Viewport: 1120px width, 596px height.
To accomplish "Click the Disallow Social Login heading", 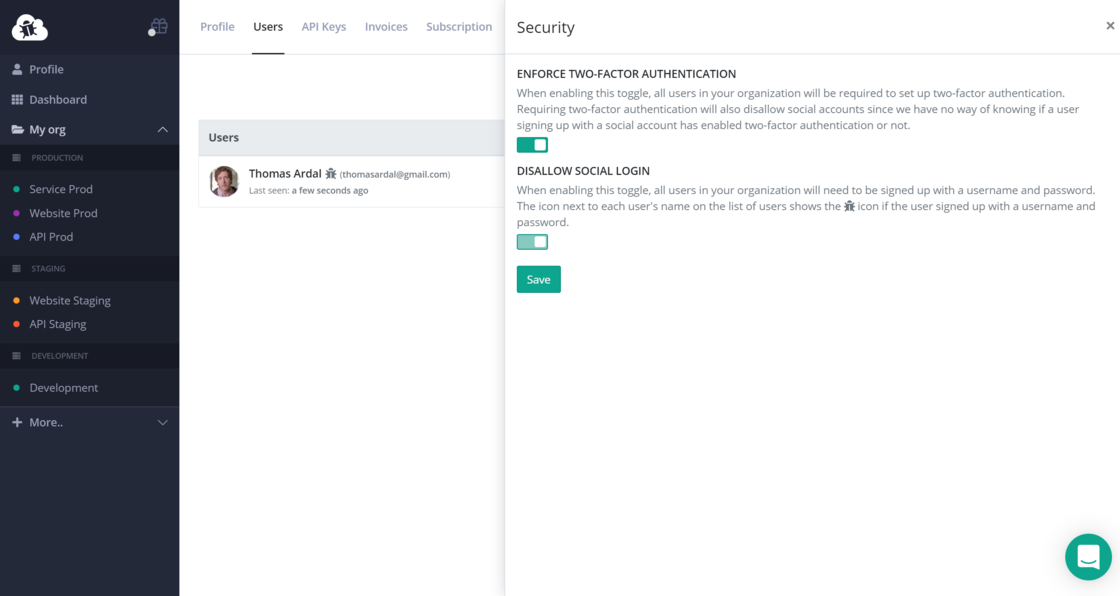I will 584,171.
